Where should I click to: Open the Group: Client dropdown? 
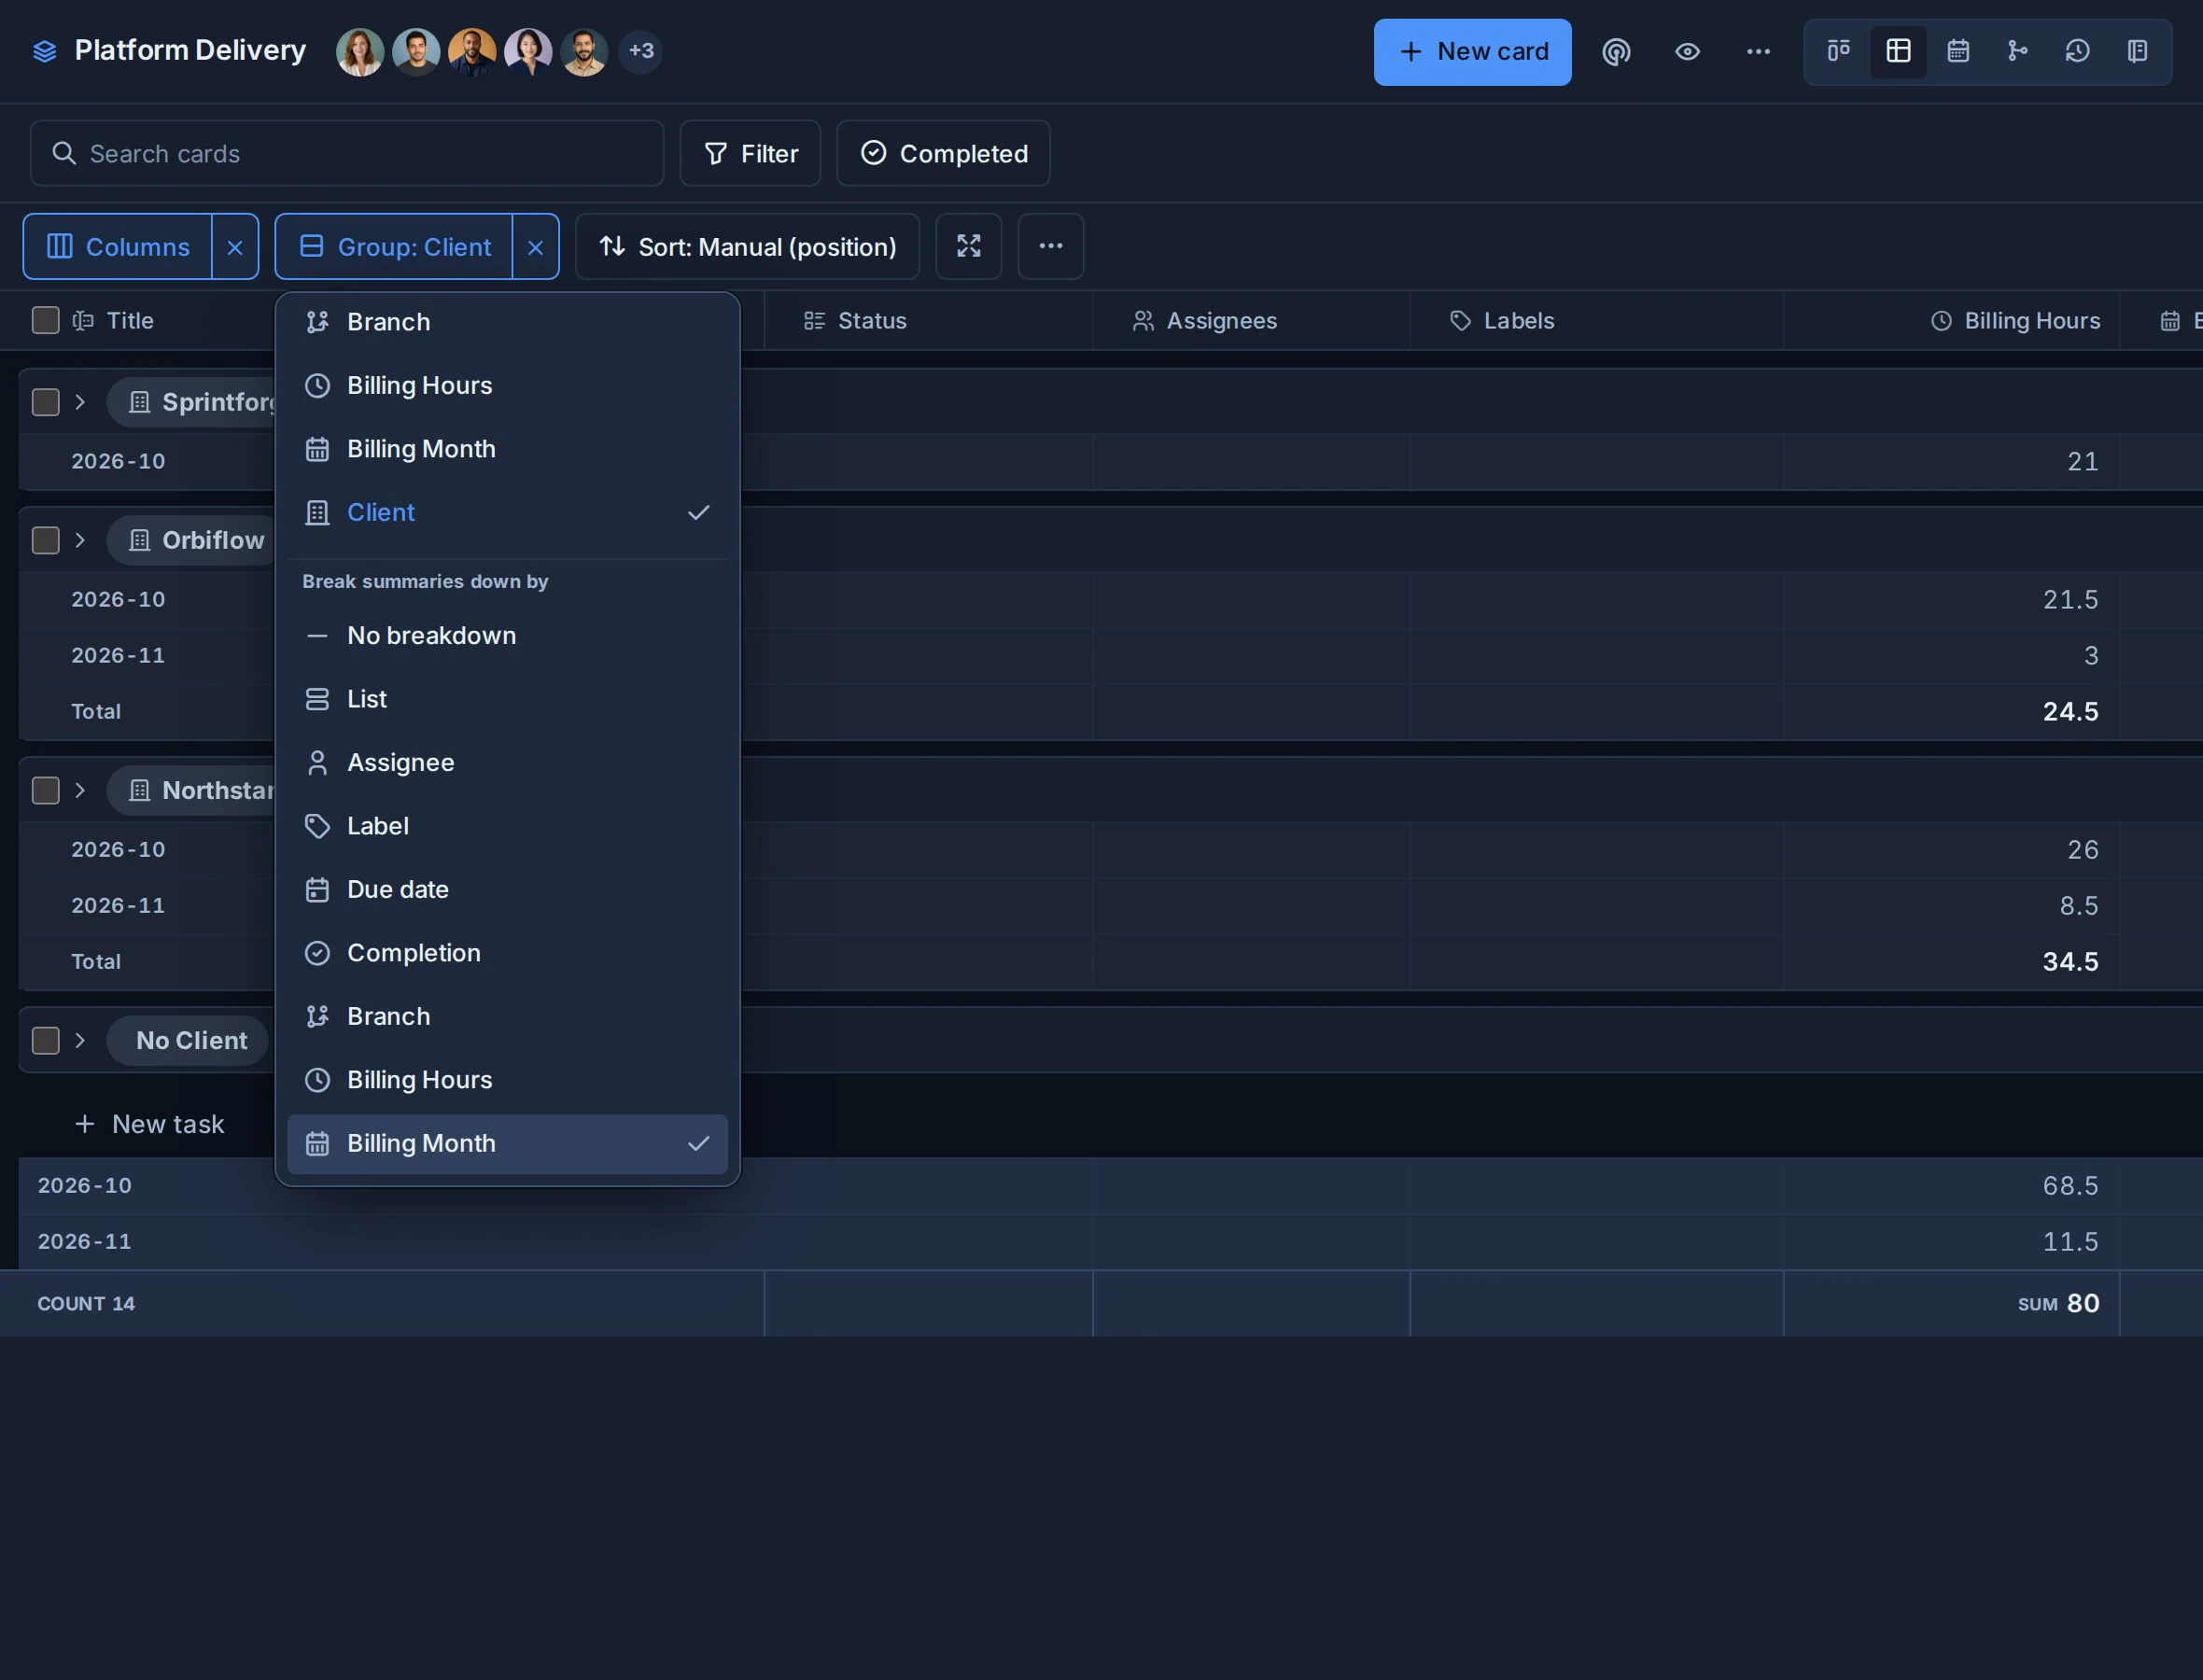pos(394,247)
